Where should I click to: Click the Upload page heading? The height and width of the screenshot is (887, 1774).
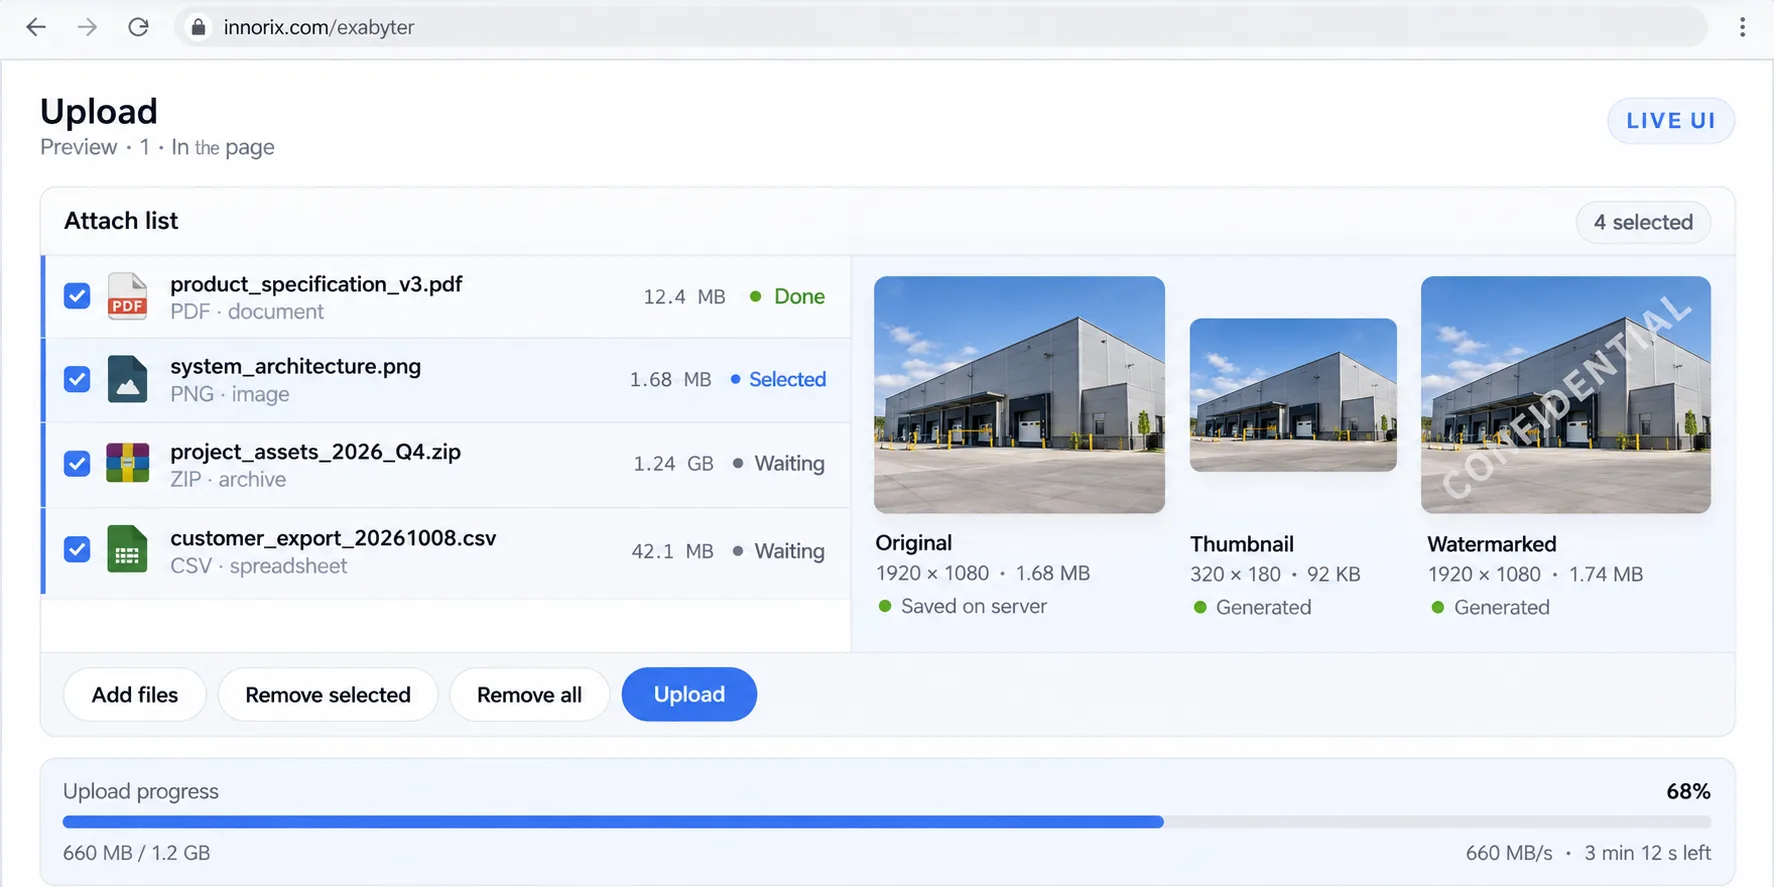click(99, 111)
